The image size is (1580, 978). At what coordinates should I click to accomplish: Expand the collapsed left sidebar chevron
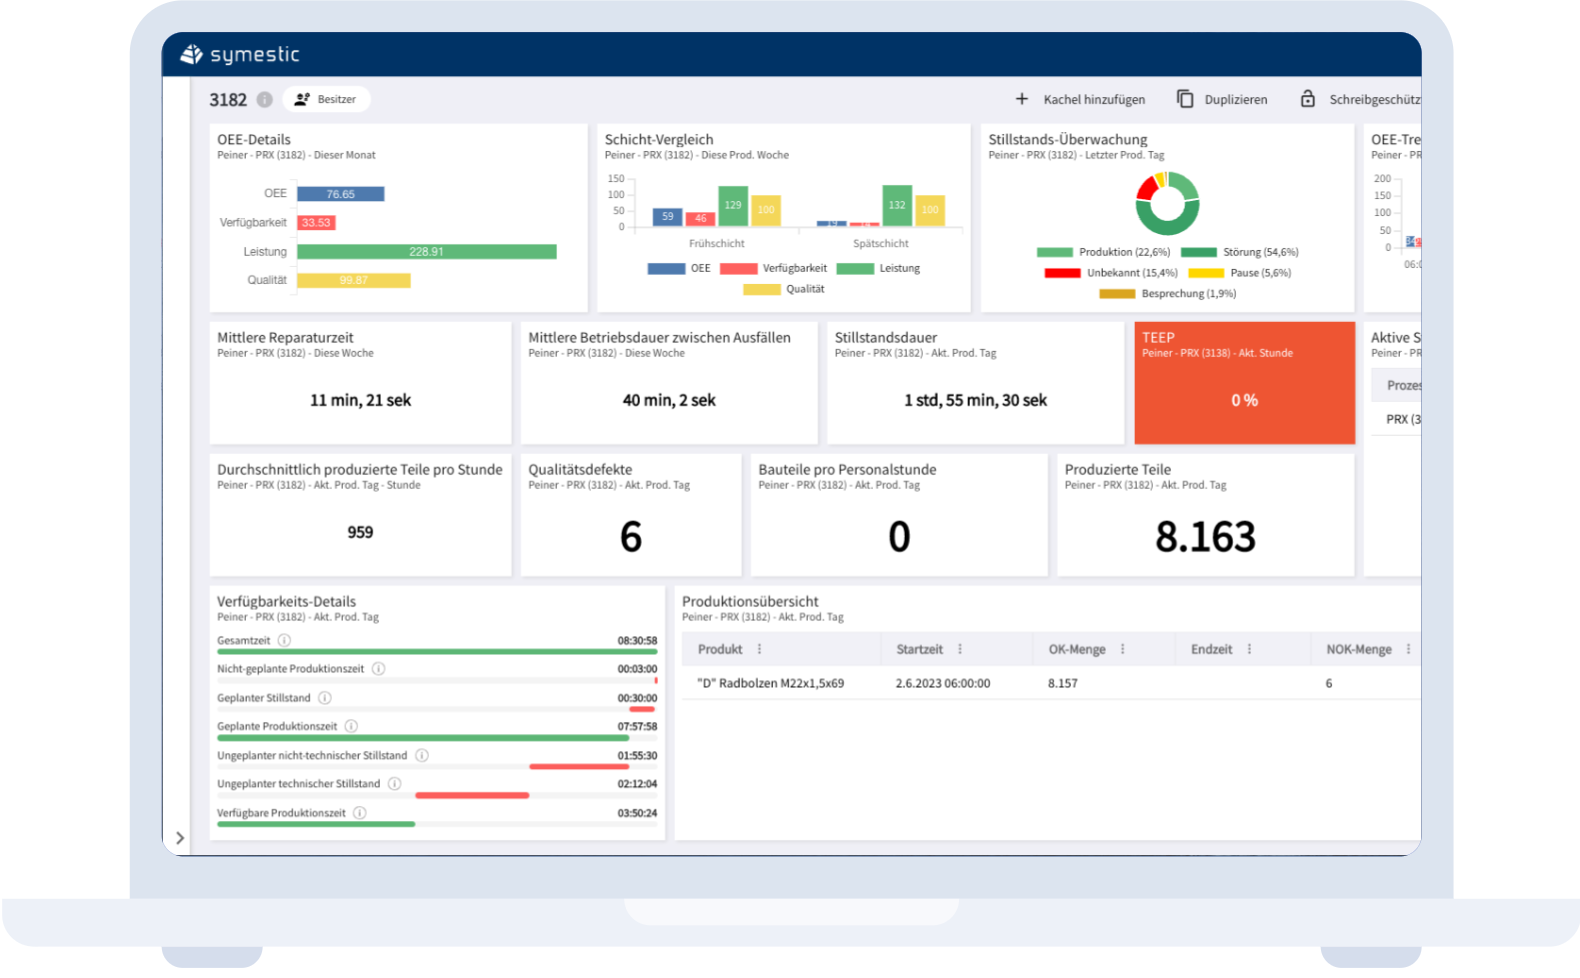click(180, 838)
